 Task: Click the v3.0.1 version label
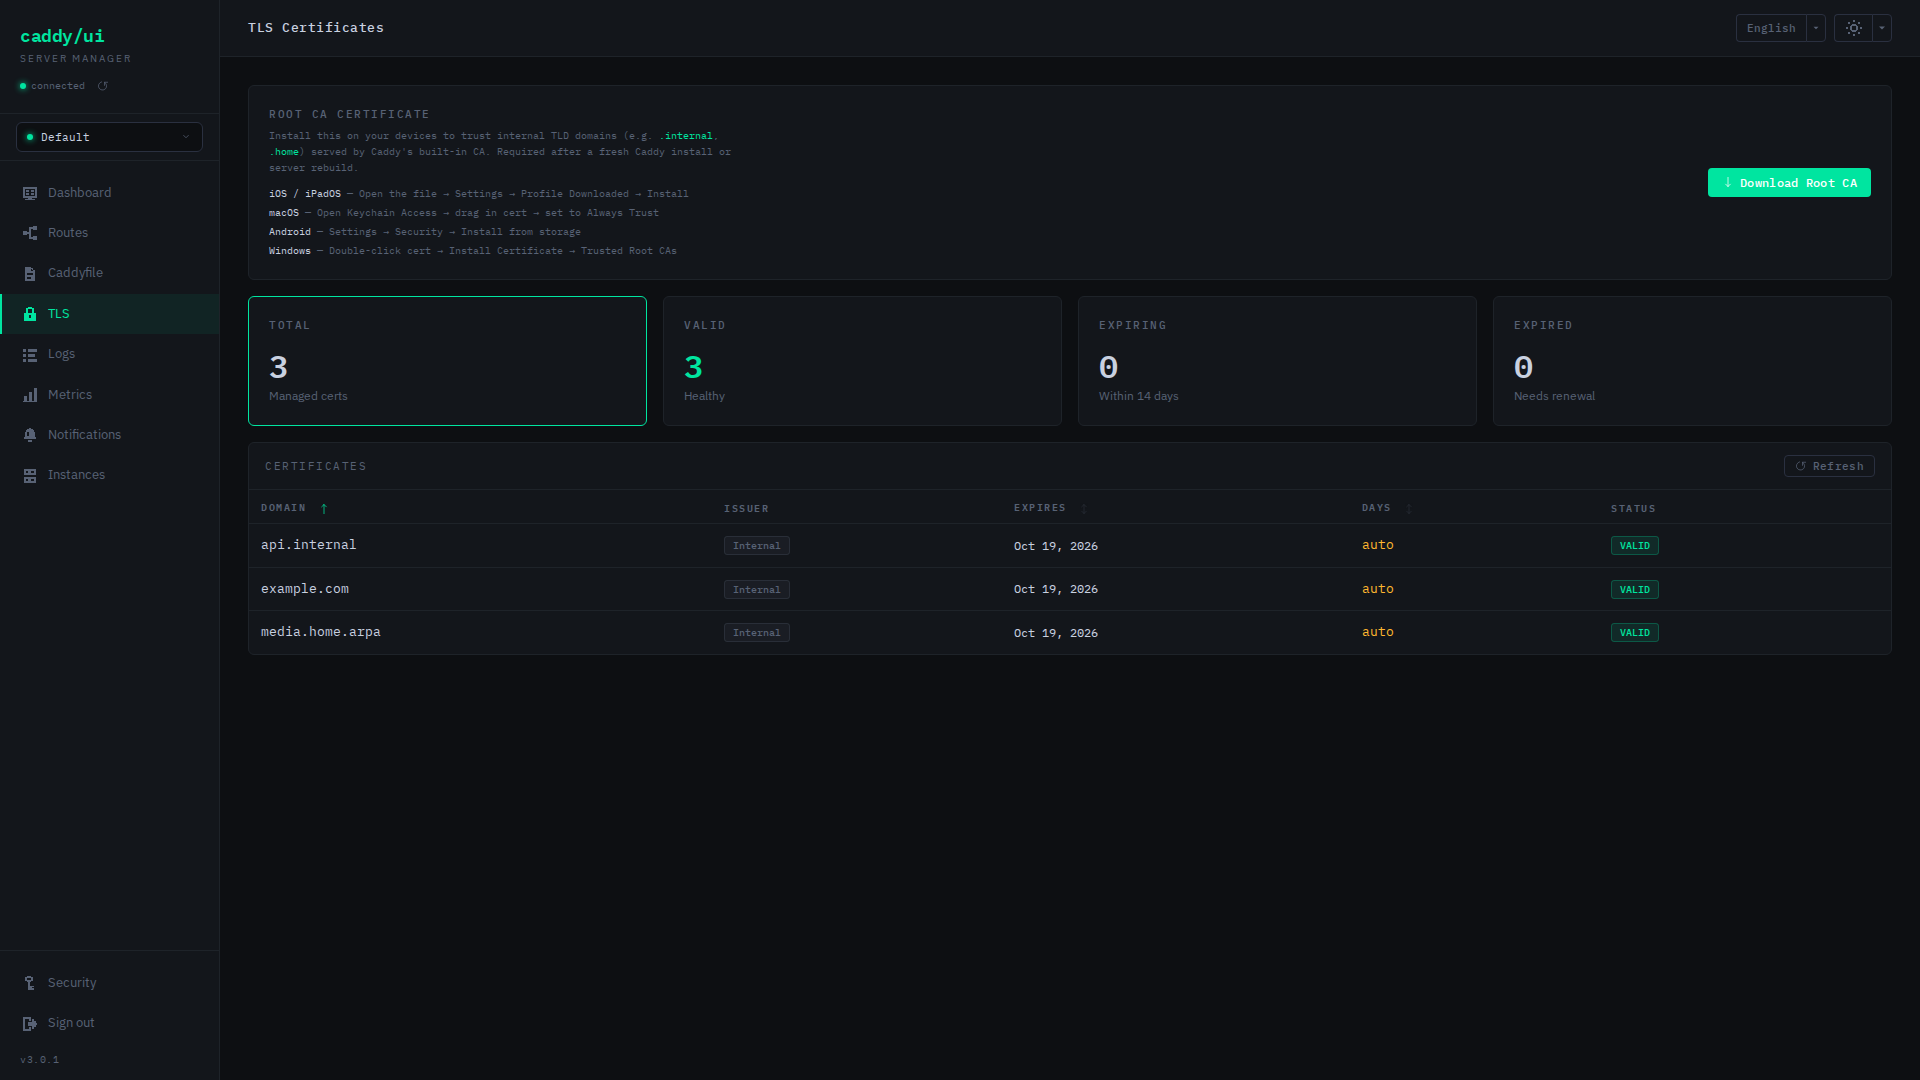click(x=39, y=1059)
